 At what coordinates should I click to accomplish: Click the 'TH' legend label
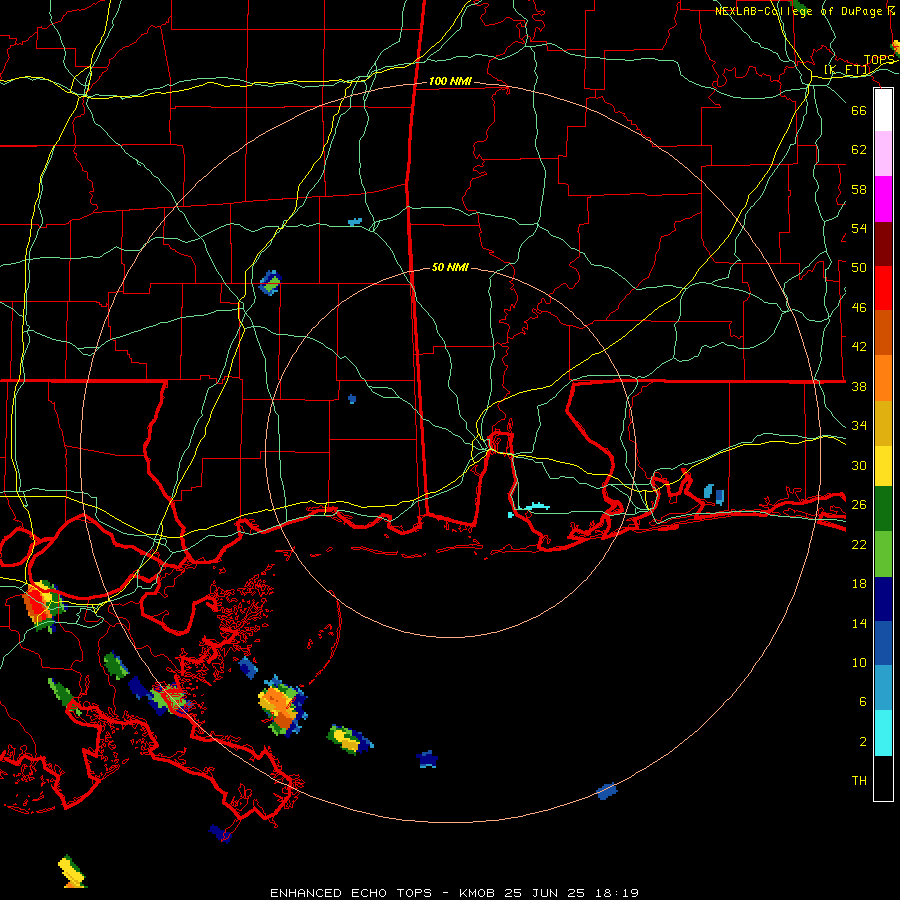tap(859, 780)
